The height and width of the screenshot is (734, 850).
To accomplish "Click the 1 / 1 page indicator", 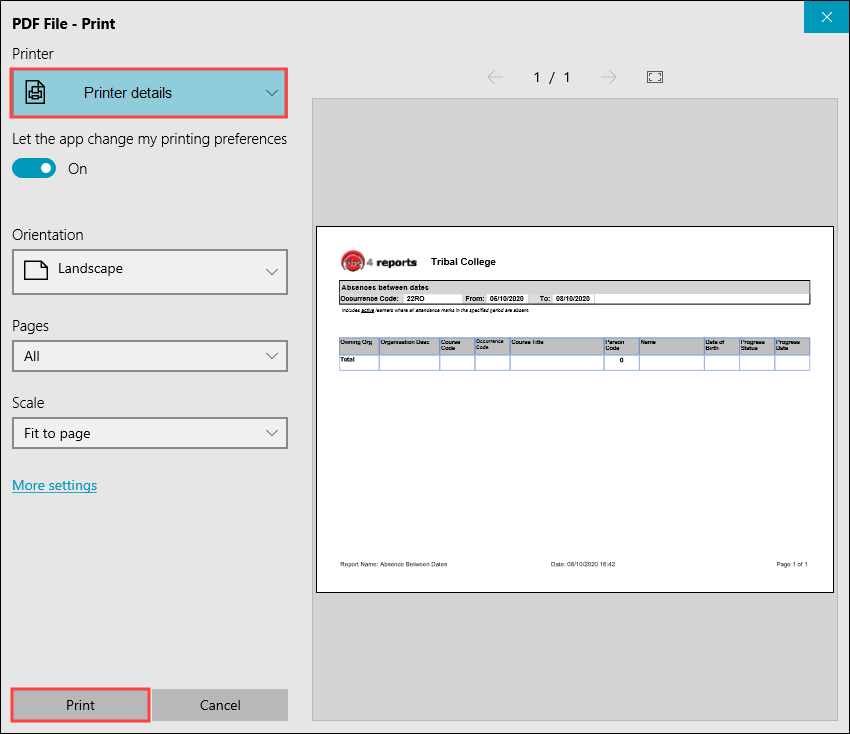I will point(550,77).
